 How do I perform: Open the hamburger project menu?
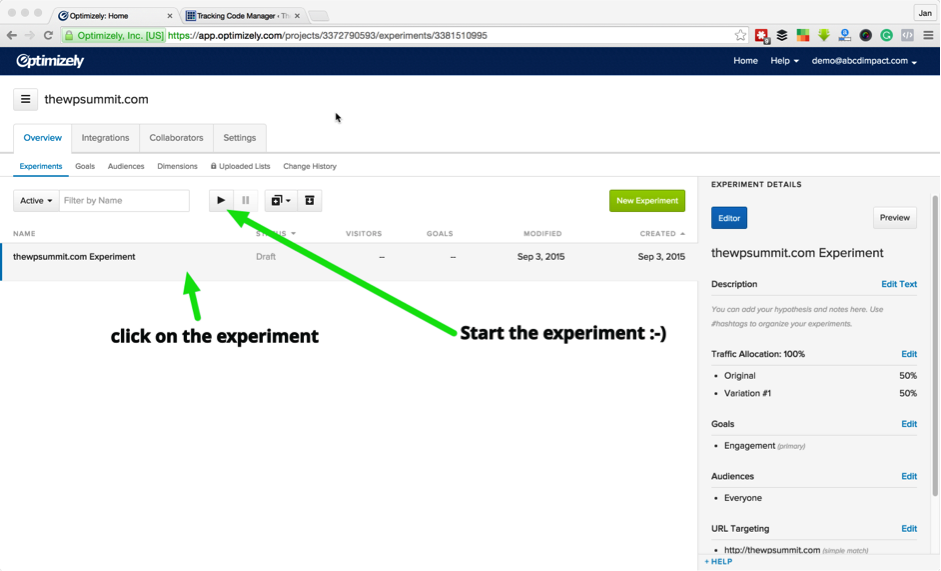click(25, 99)
